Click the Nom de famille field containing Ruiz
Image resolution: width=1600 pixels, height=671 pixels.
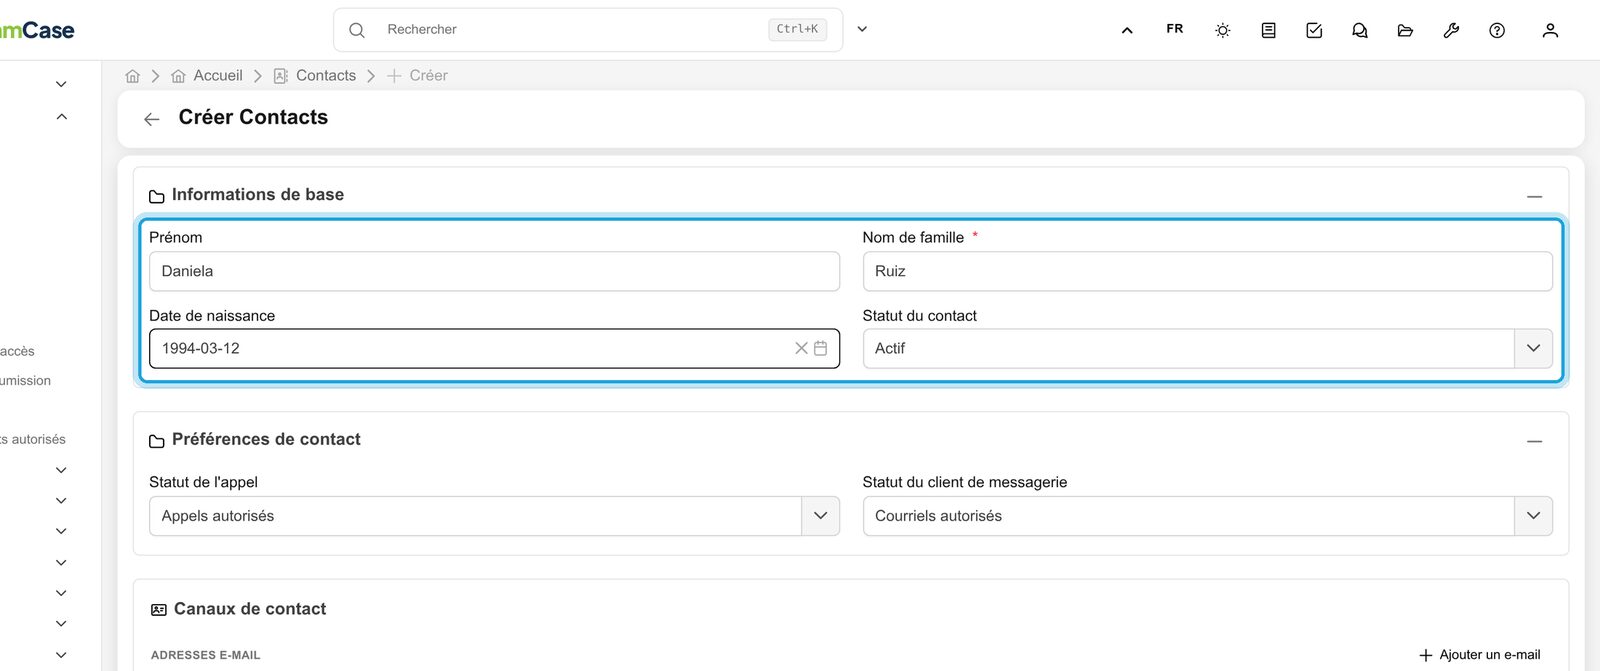[1208, 271]
